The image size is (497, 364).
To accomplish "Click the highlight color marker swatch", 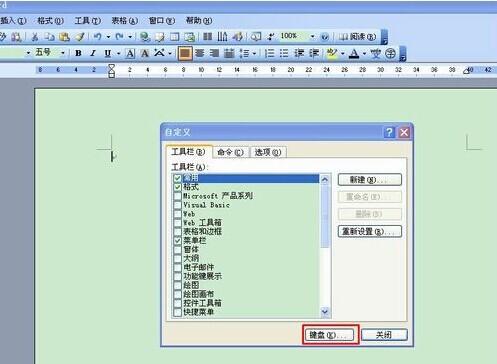I will [332, 53].
